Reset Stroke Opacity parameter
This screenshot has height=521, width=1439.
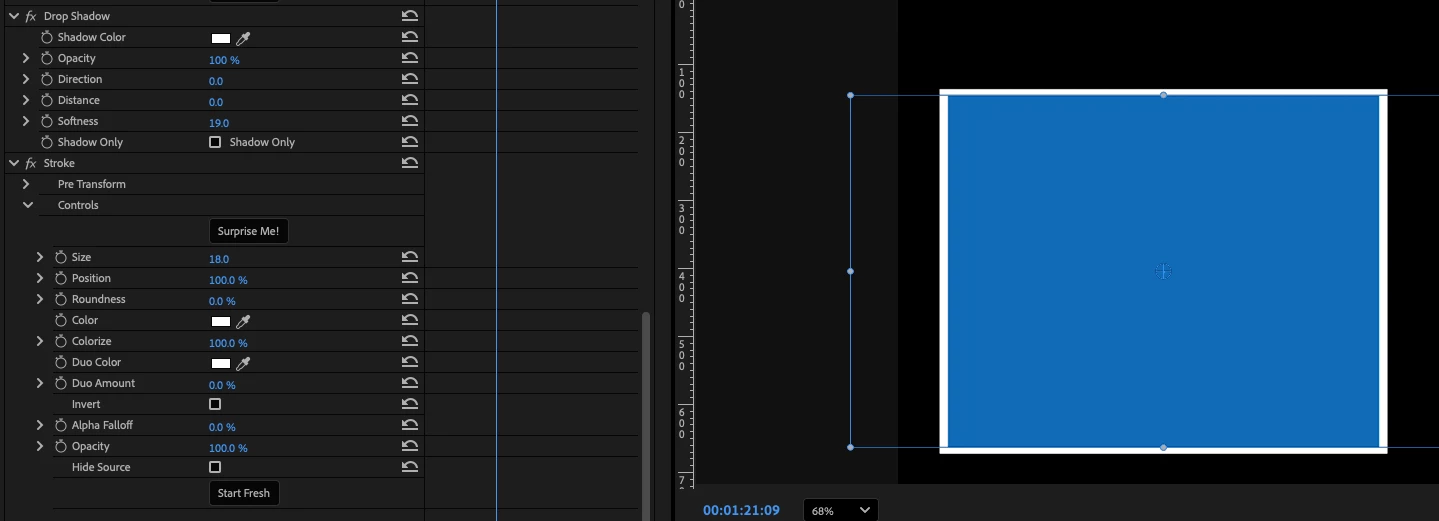[410, 446]
